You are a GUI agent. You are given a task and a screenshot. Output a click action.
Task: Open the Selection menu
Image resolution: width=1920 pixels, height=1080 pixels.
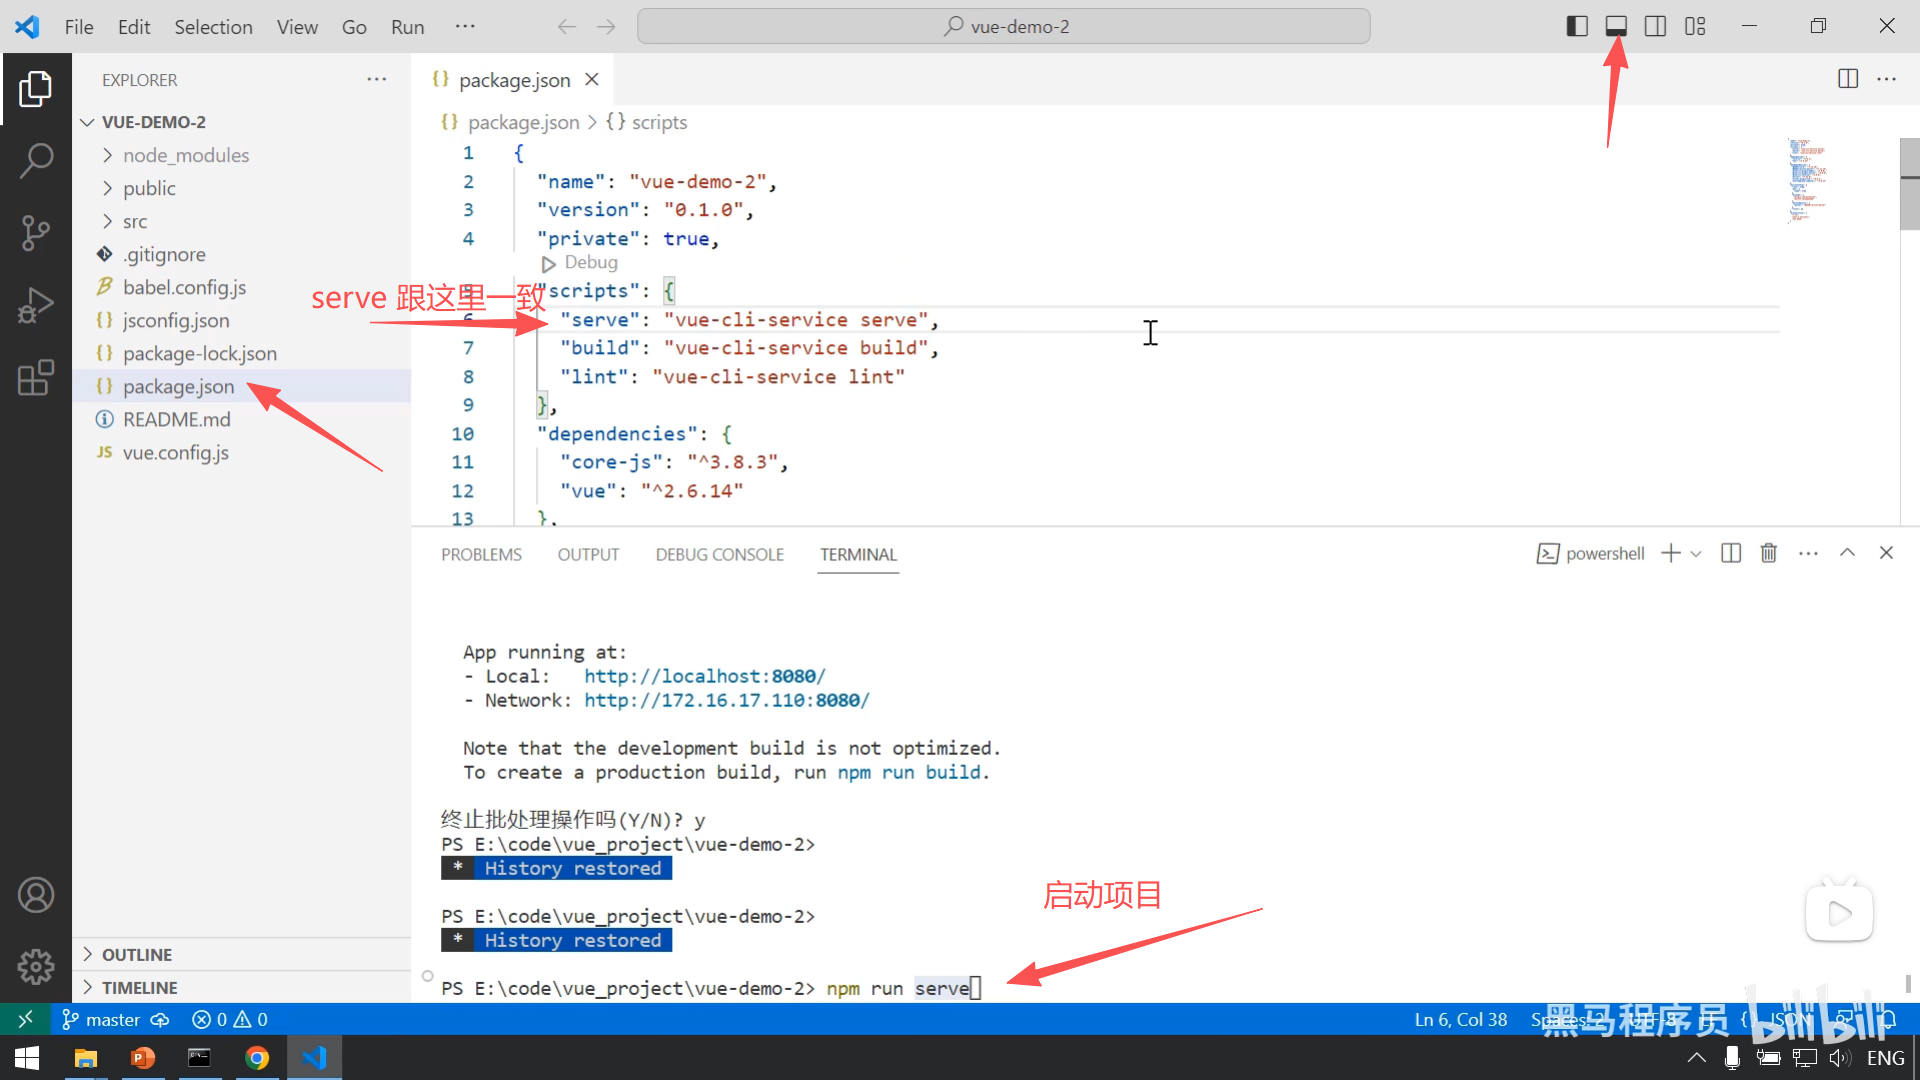213,27
